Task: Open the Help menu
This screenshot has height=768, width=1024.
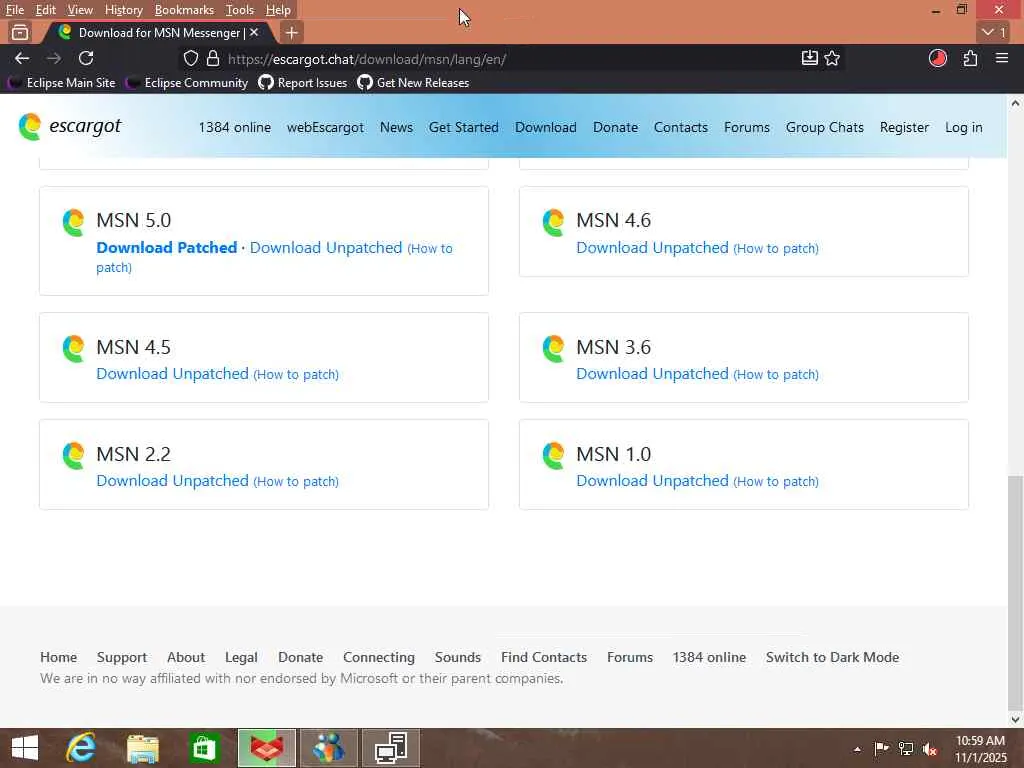Action: (x=278, y=10)
